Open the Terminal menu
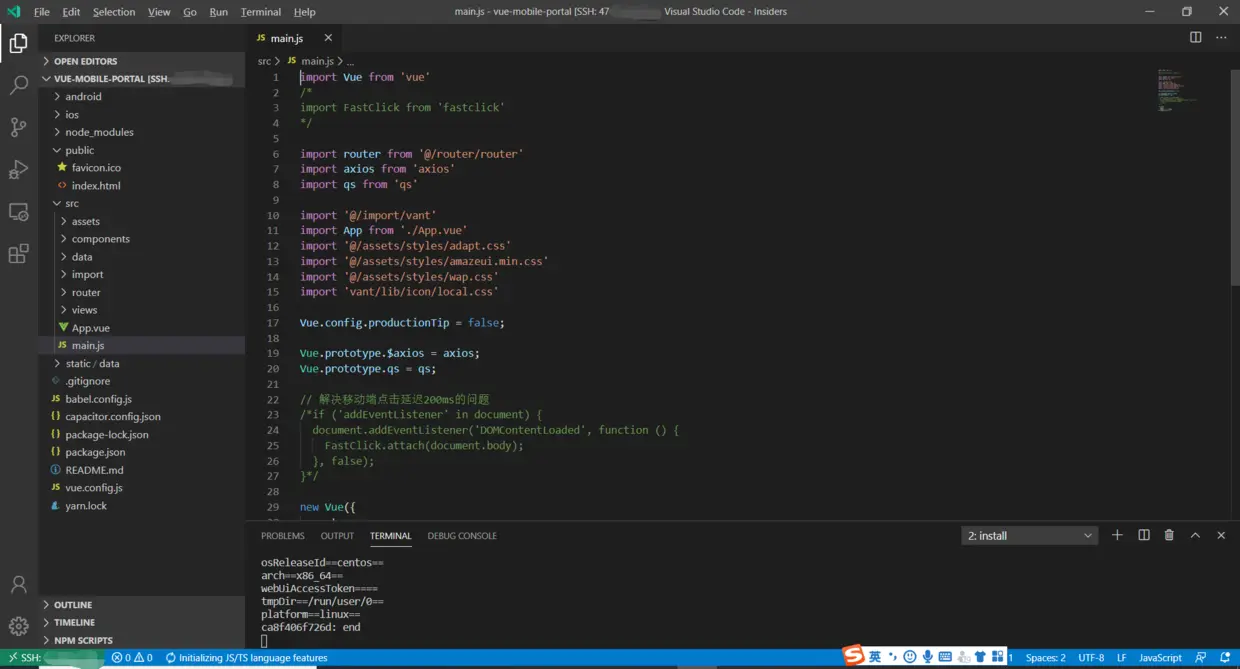The height and width of the screenshot is (669, 1240). tap(260, 12)
